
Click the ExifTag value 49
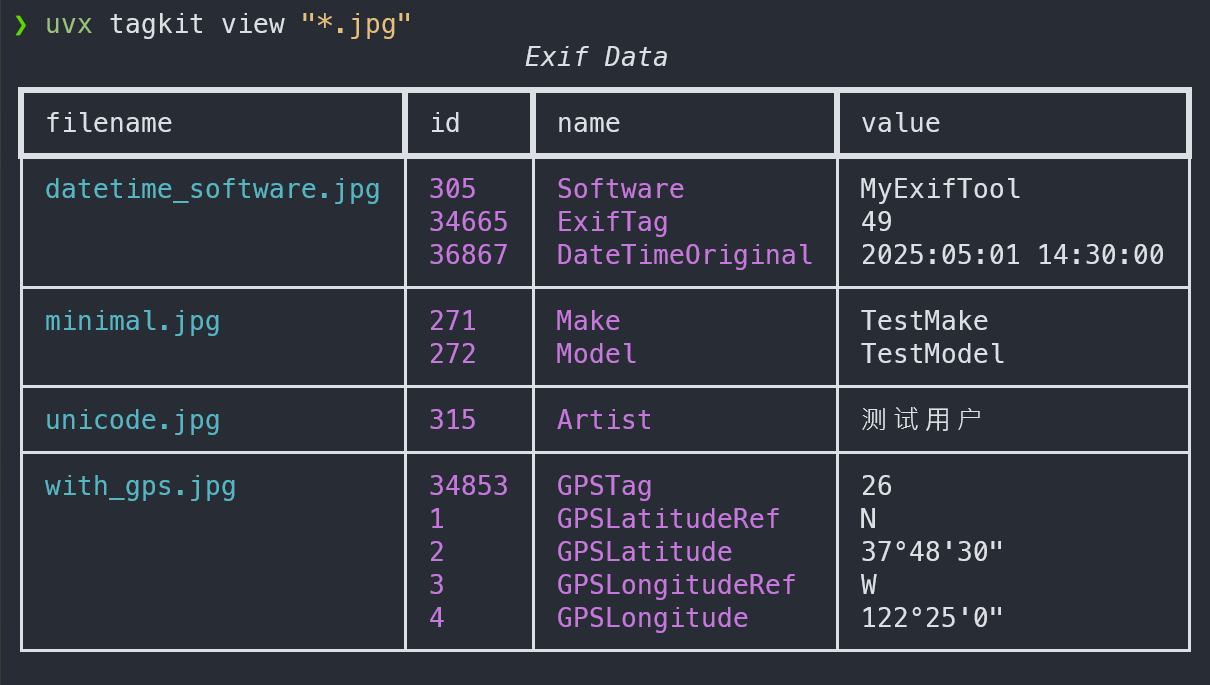coord(876,222)
